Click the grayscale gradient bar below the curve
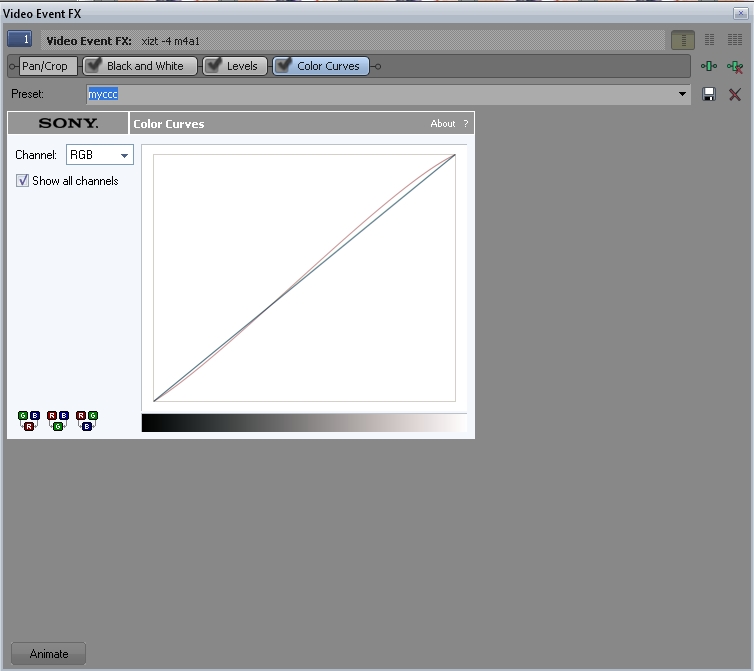Screen dimensions: 754x671 (x=304, y=422)
